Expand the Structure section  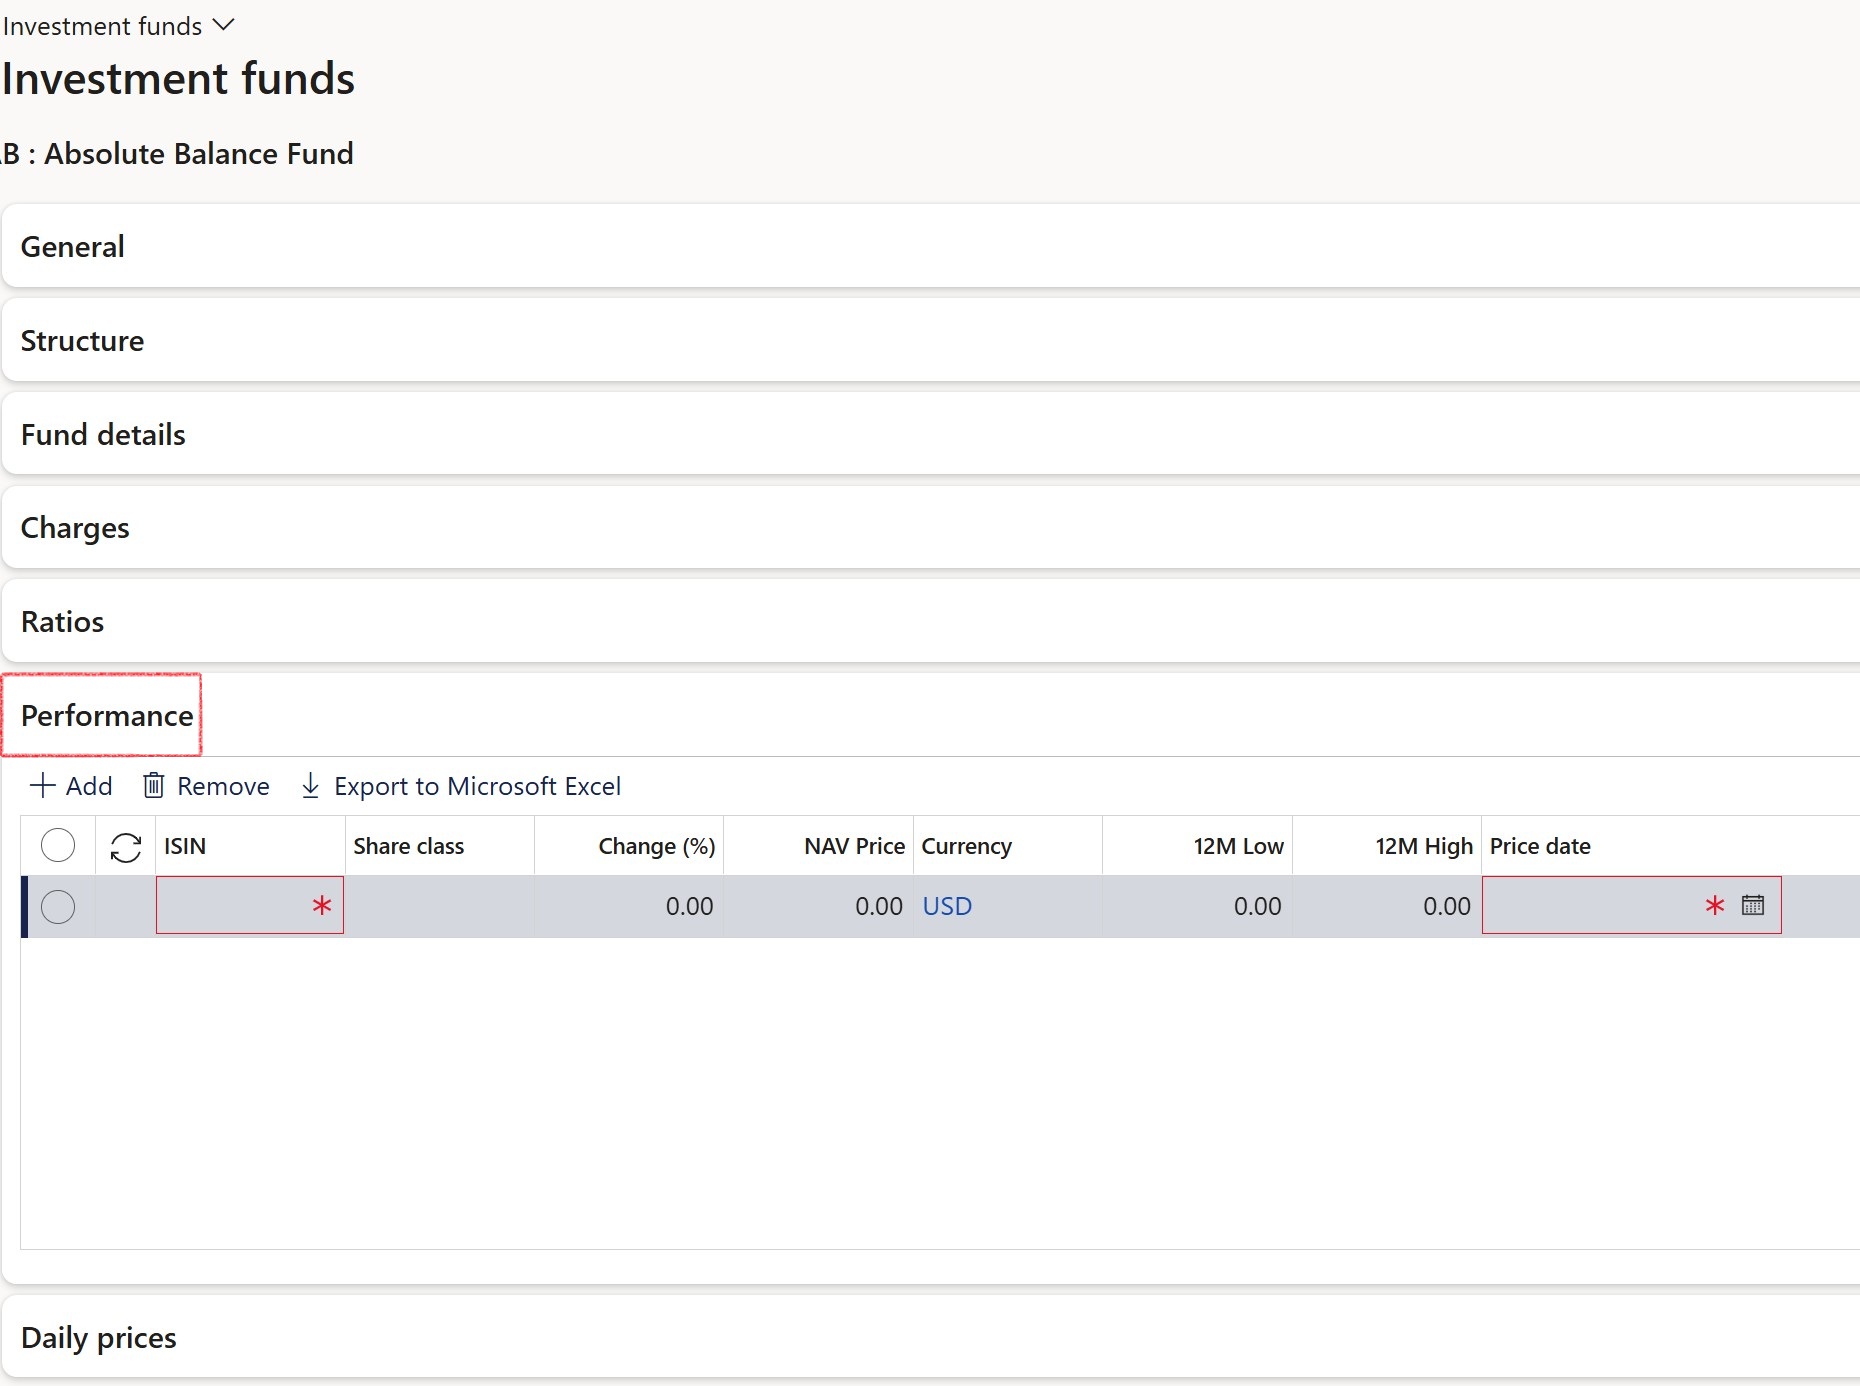click(x=931, y=340)
